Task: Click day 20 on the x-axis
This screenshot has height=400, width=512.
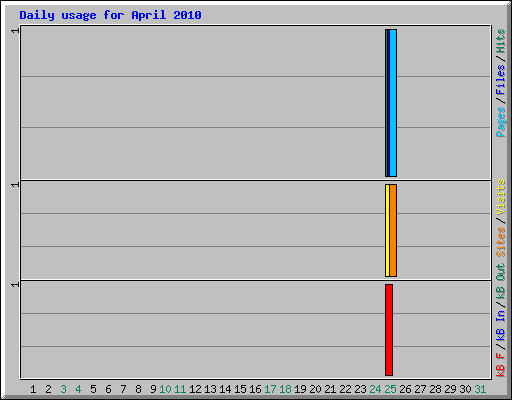Action: (315, 389)
